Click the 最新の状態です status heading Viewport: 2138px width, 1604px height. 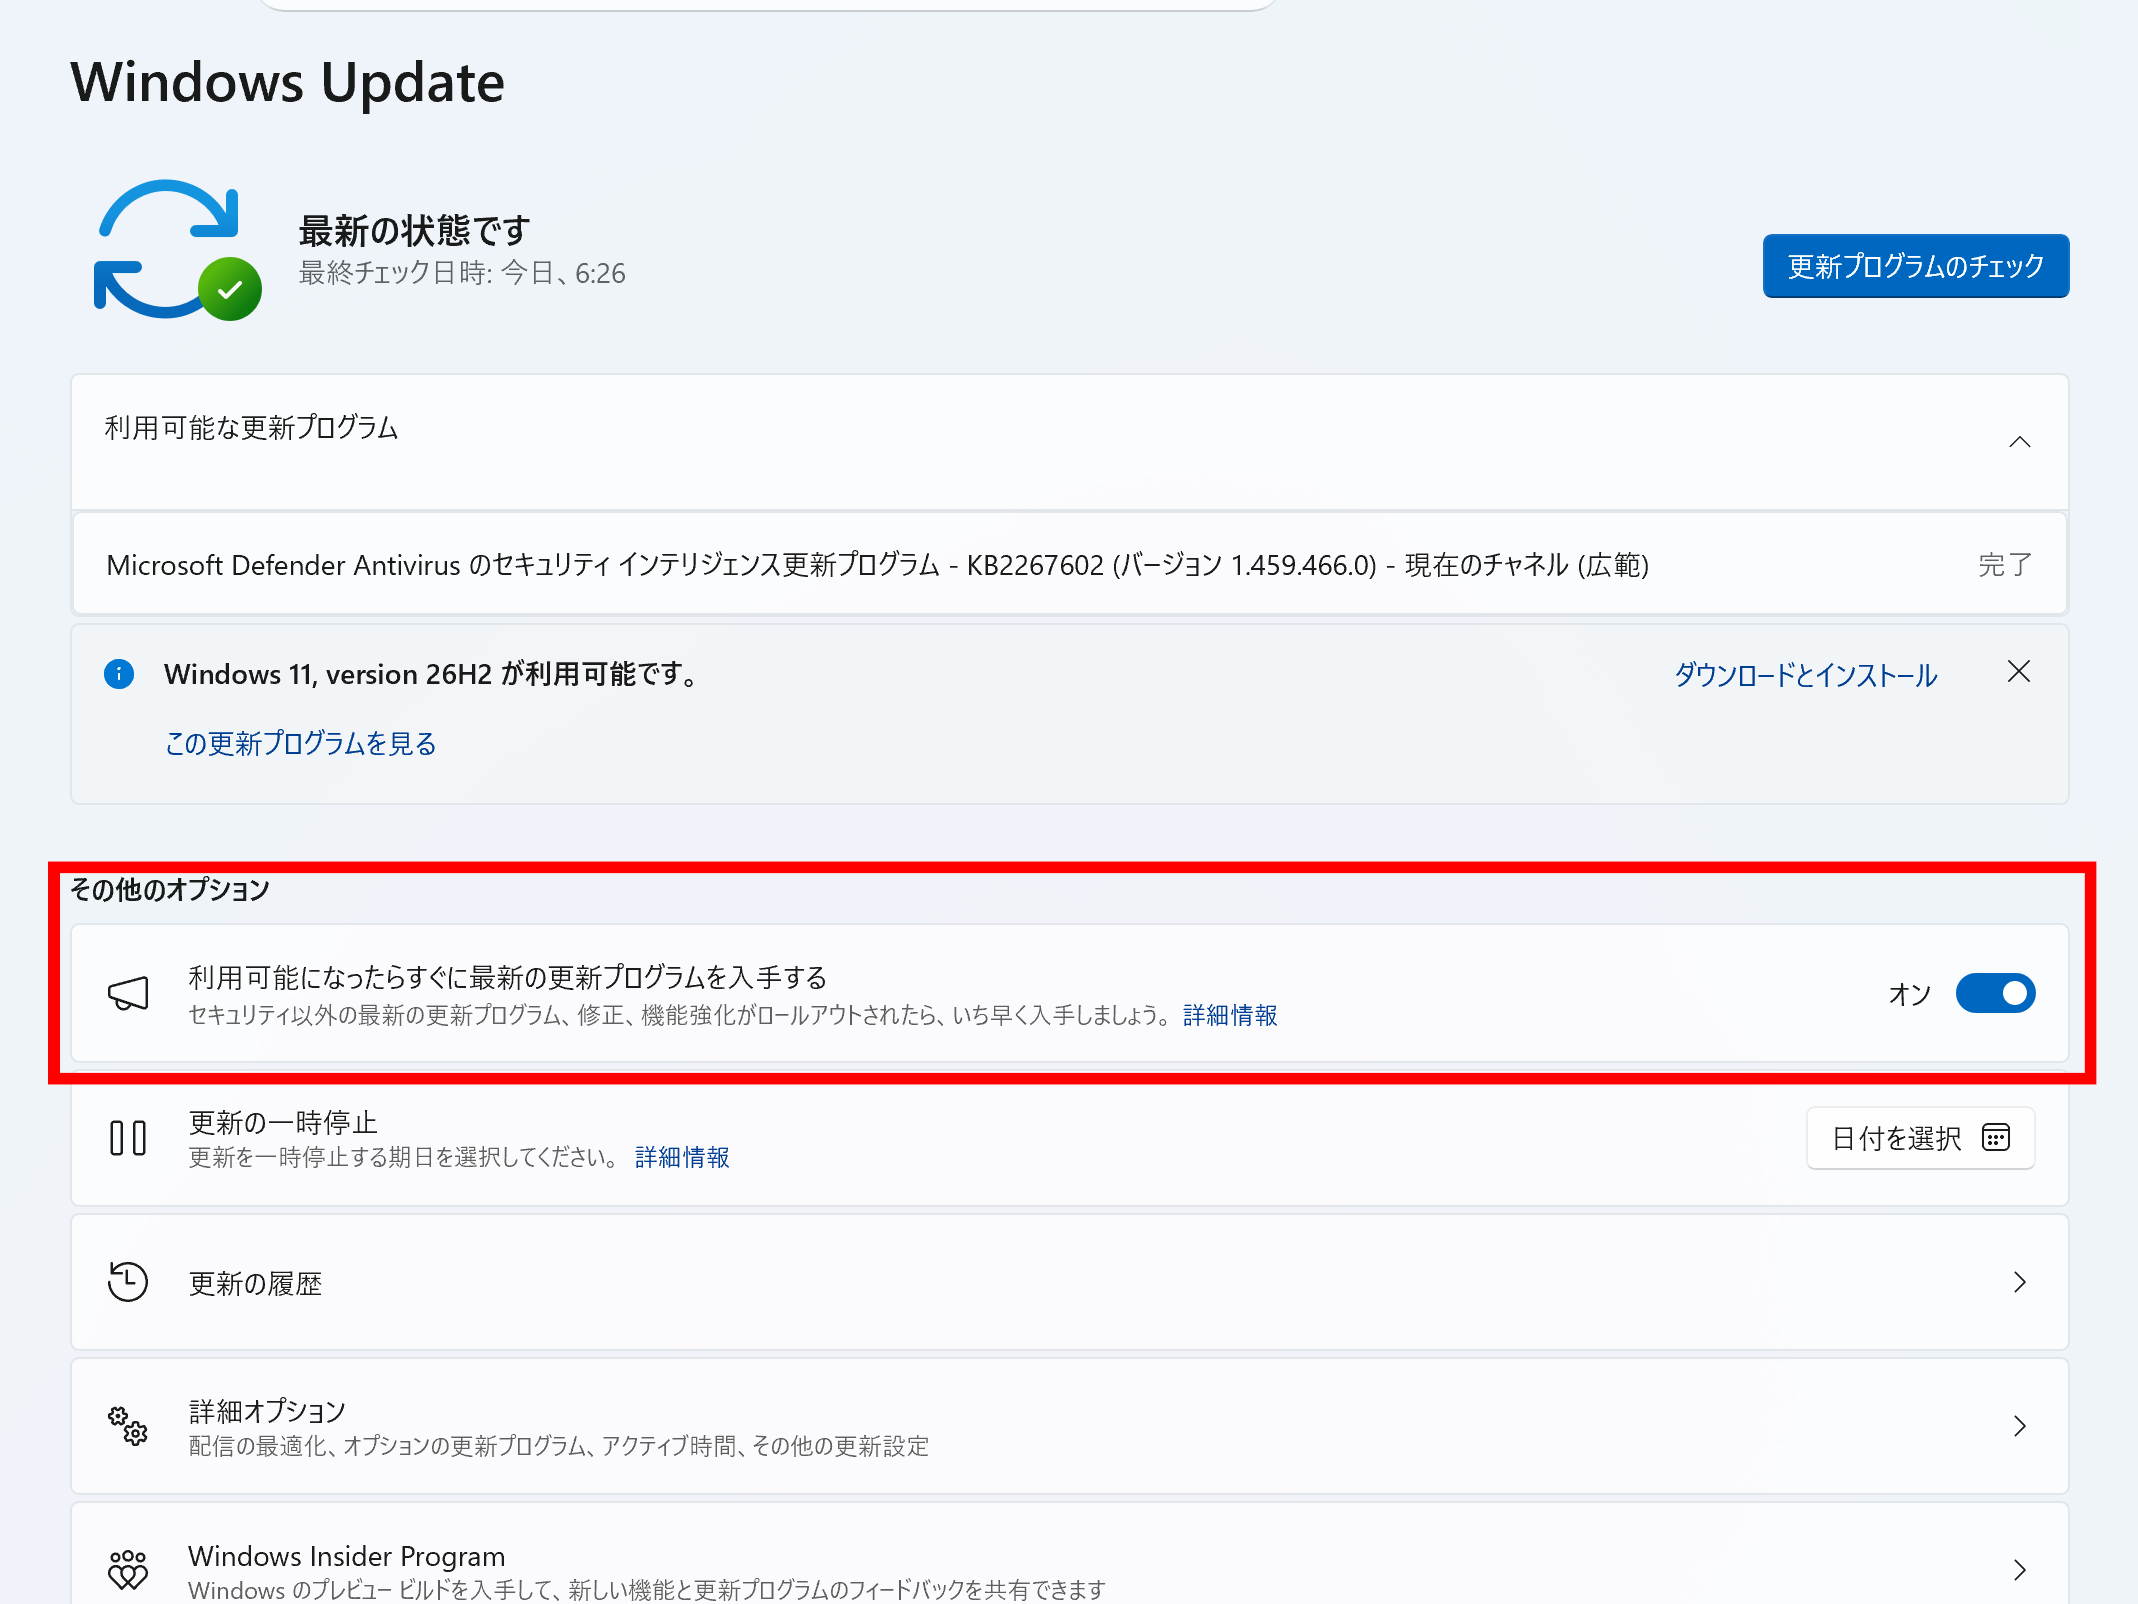tap(414, 231)
